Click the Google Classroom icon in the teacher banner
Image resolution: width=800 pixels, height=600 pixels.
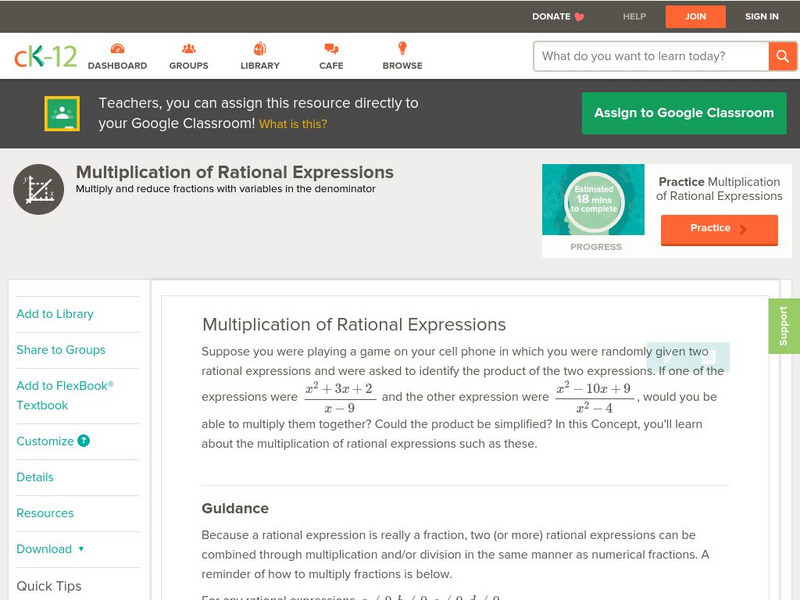[x=63, y=113]
